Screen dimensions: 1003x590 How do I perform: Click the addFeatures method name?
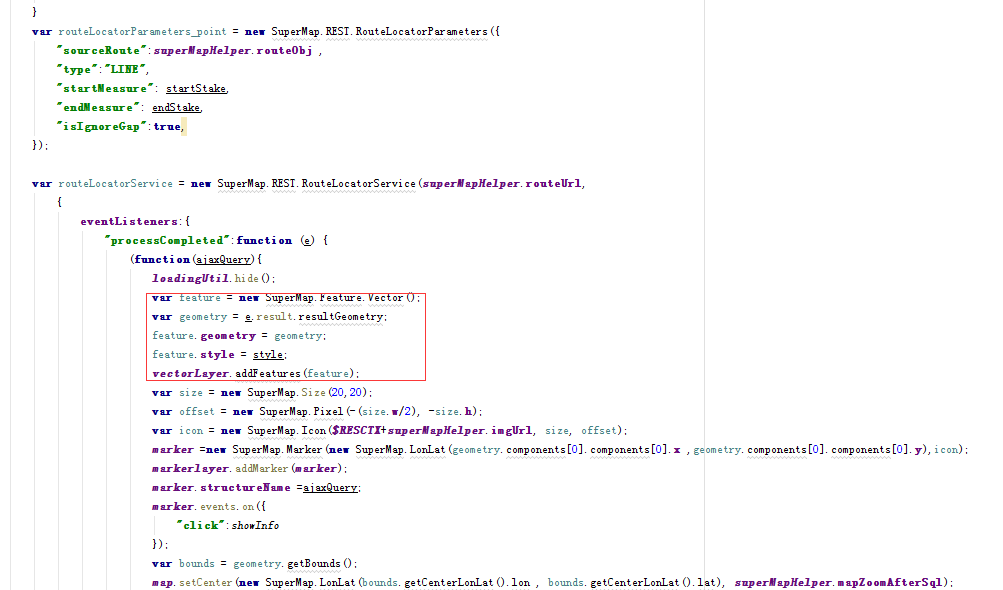click(x=267, y=374)
